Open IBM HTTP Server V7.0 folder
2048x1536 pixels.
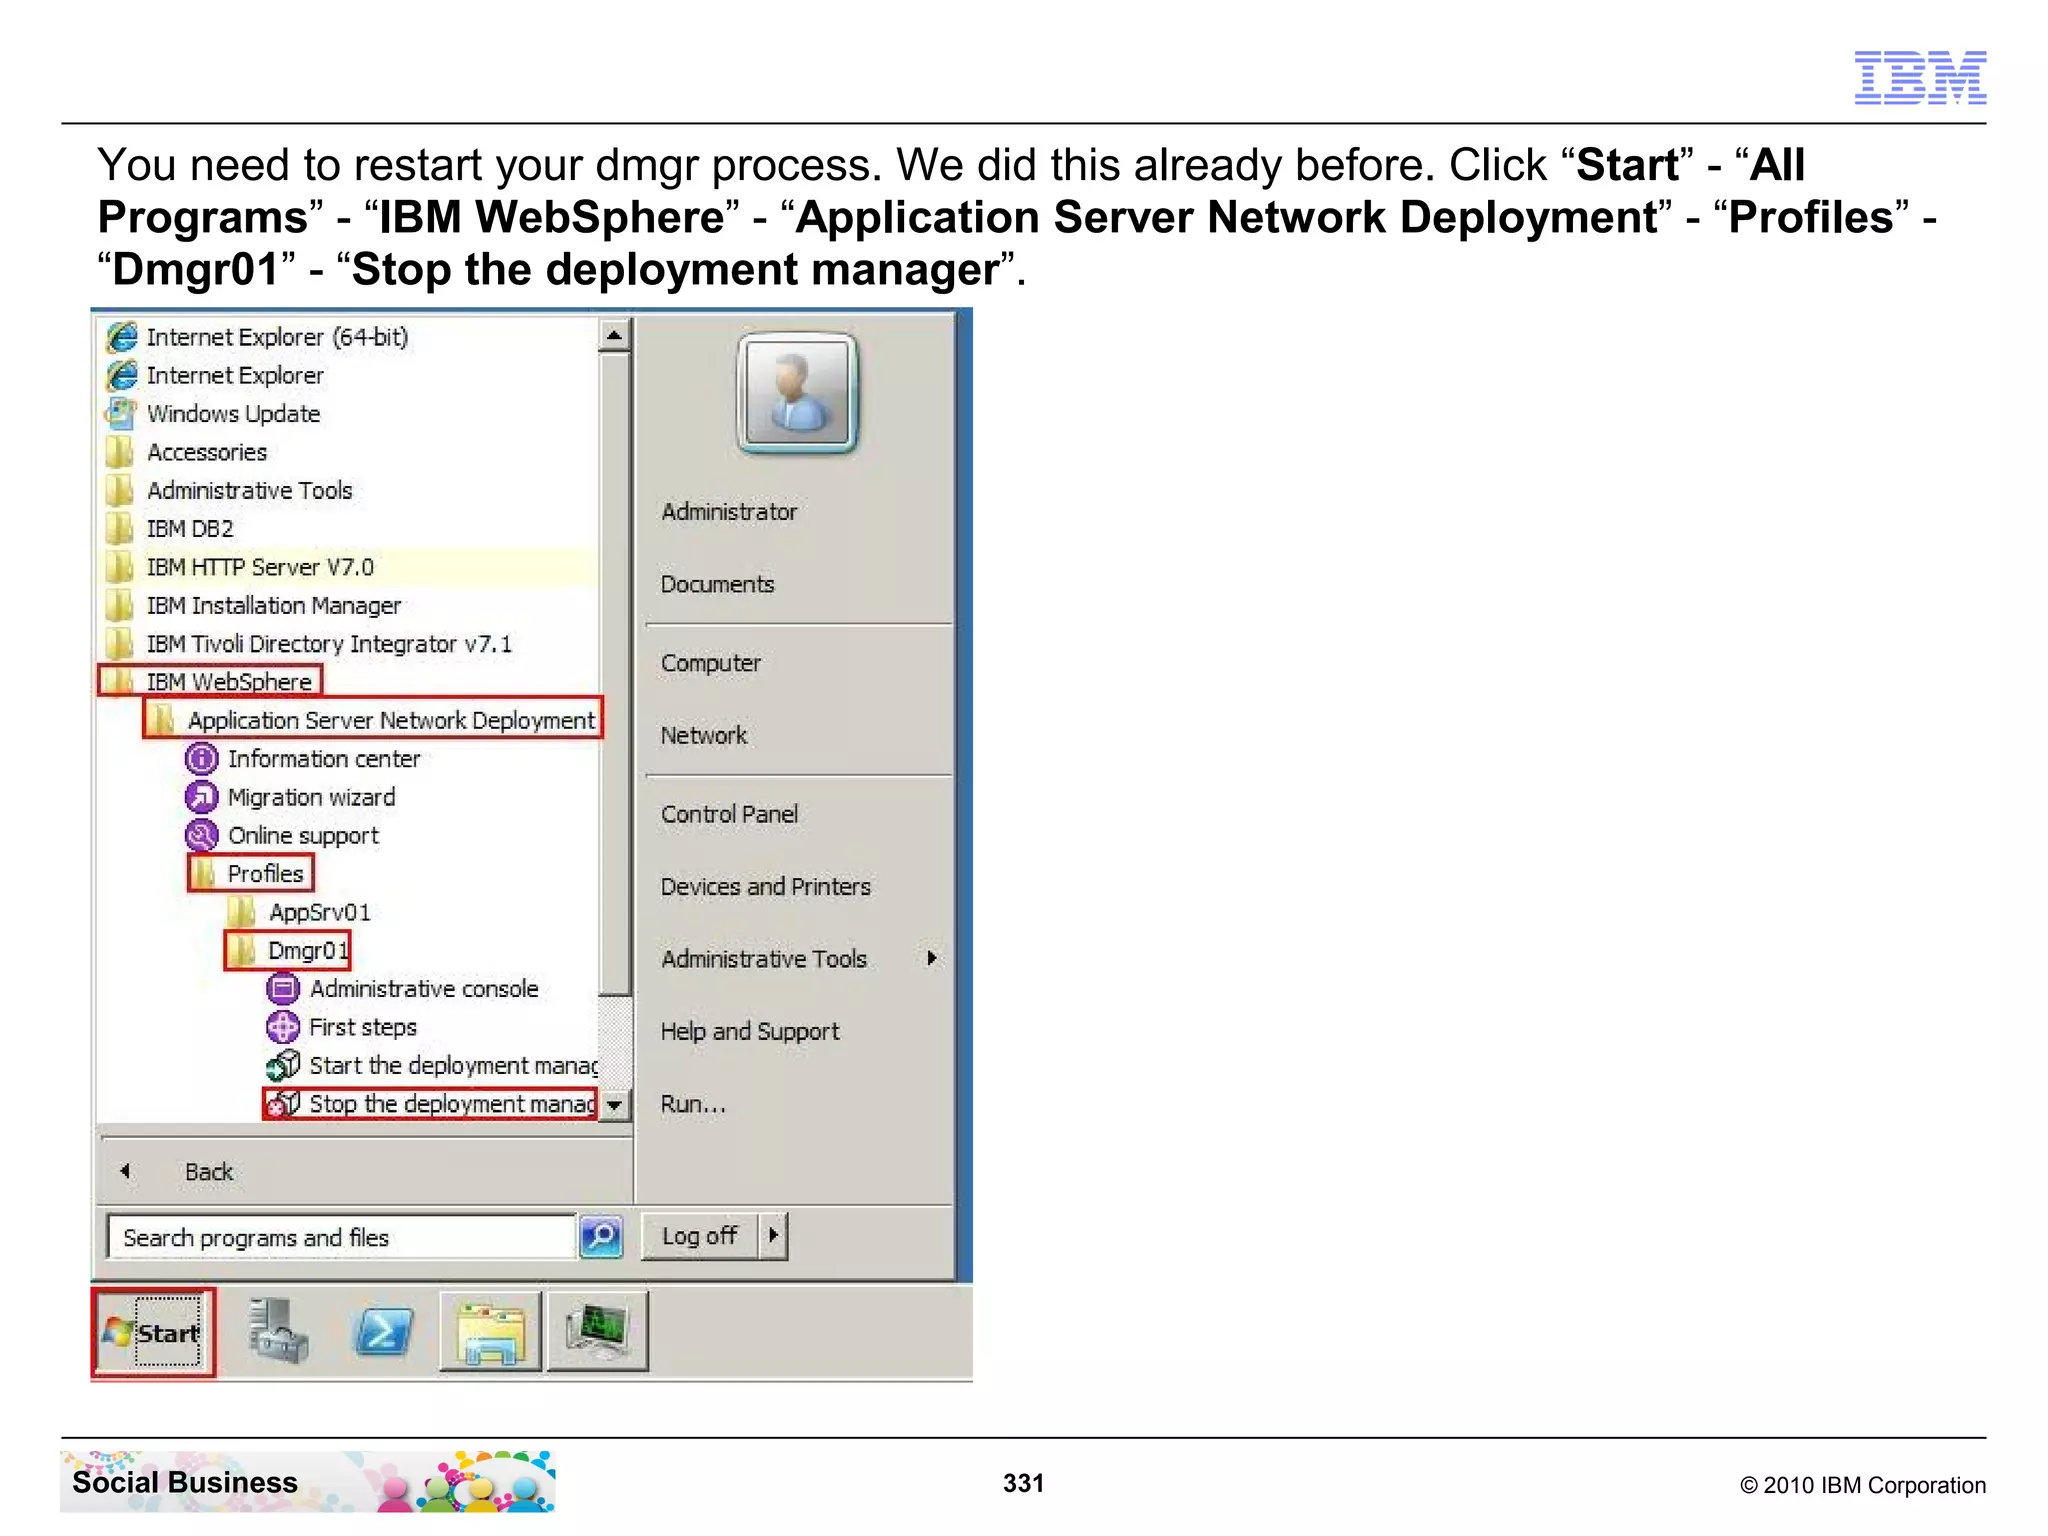pos(240,567)
